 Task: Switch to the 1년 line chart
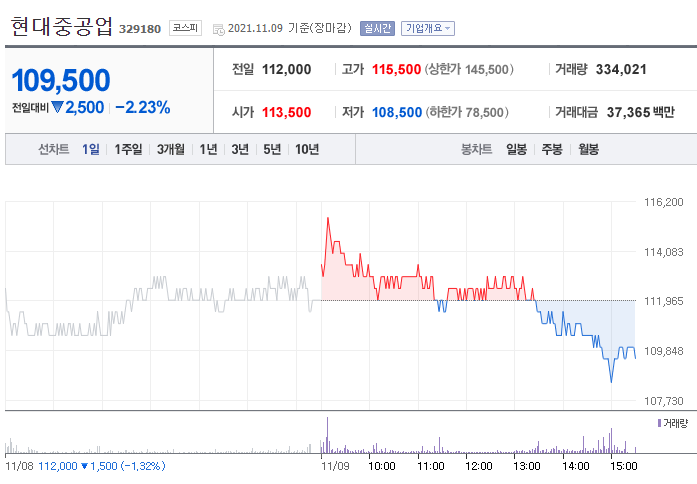[x=208, y=149]
